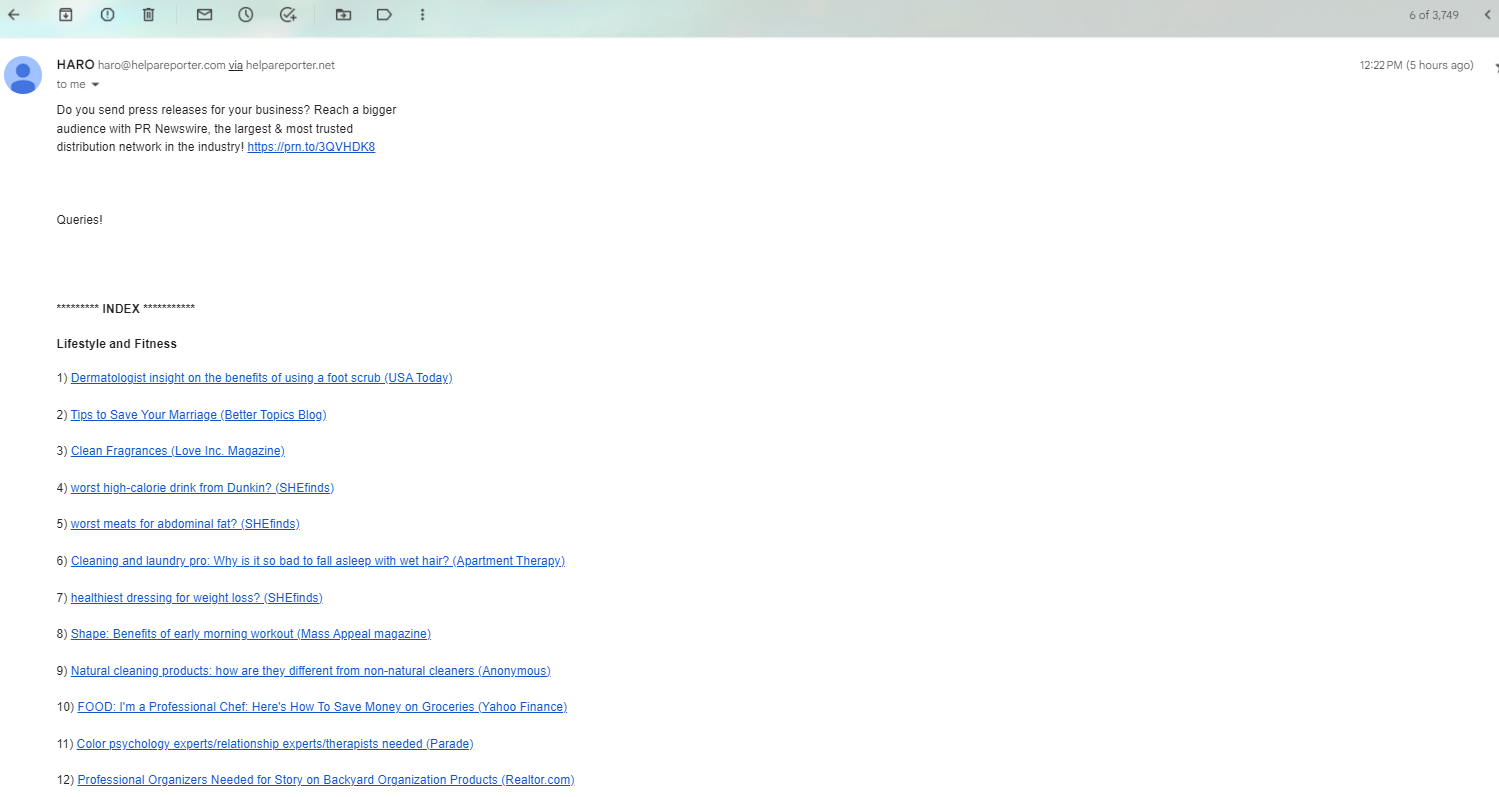
Task: Apply a label to this email
Action: pos(384,15)
